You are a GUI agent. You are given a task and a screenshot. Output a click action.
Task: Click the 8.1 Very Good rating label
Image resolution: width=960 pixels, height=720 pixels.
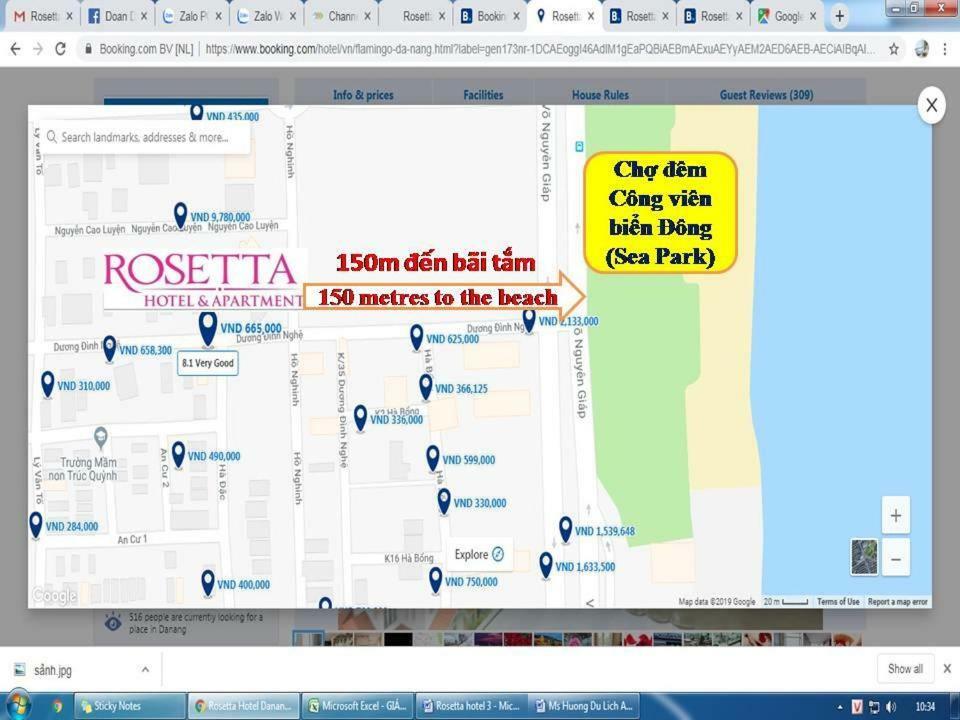[208, 363]
